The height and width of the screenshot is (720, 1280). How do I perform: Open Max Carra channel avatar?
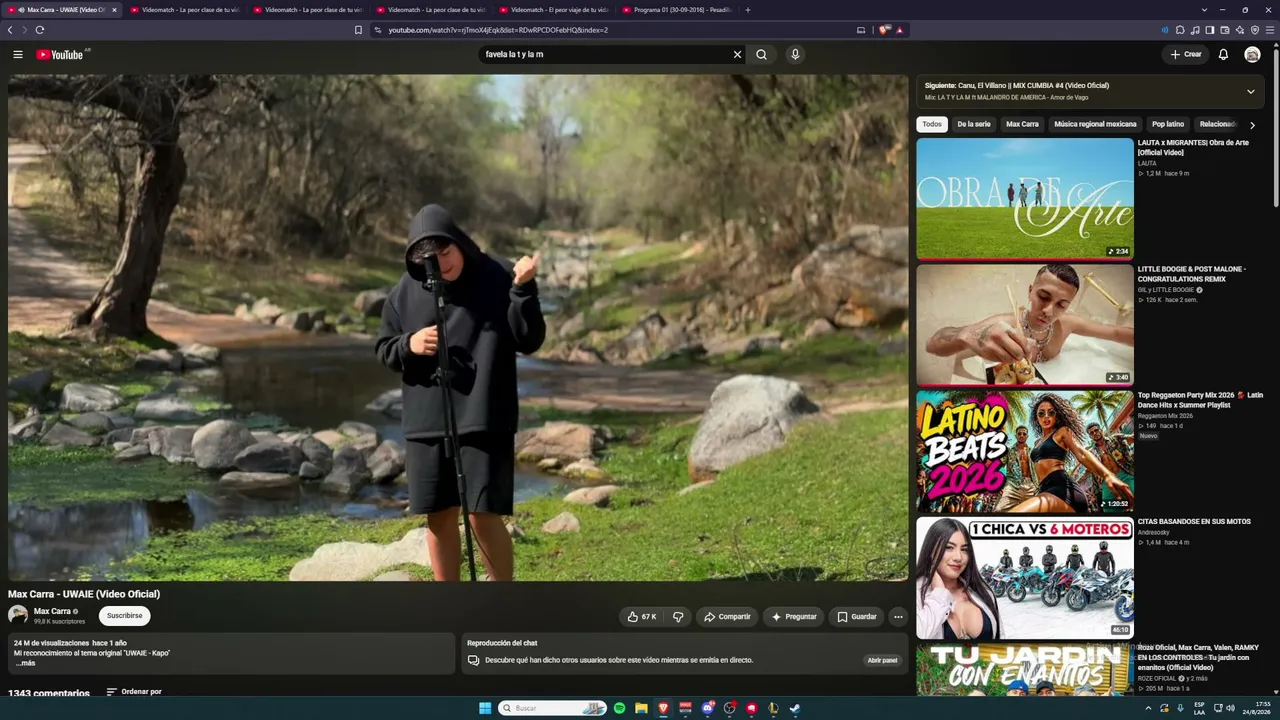(x=18, y=615)
